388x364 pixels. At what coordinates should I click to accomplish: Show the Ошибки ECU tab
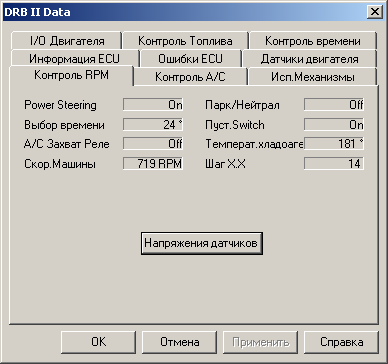(190, 59)
